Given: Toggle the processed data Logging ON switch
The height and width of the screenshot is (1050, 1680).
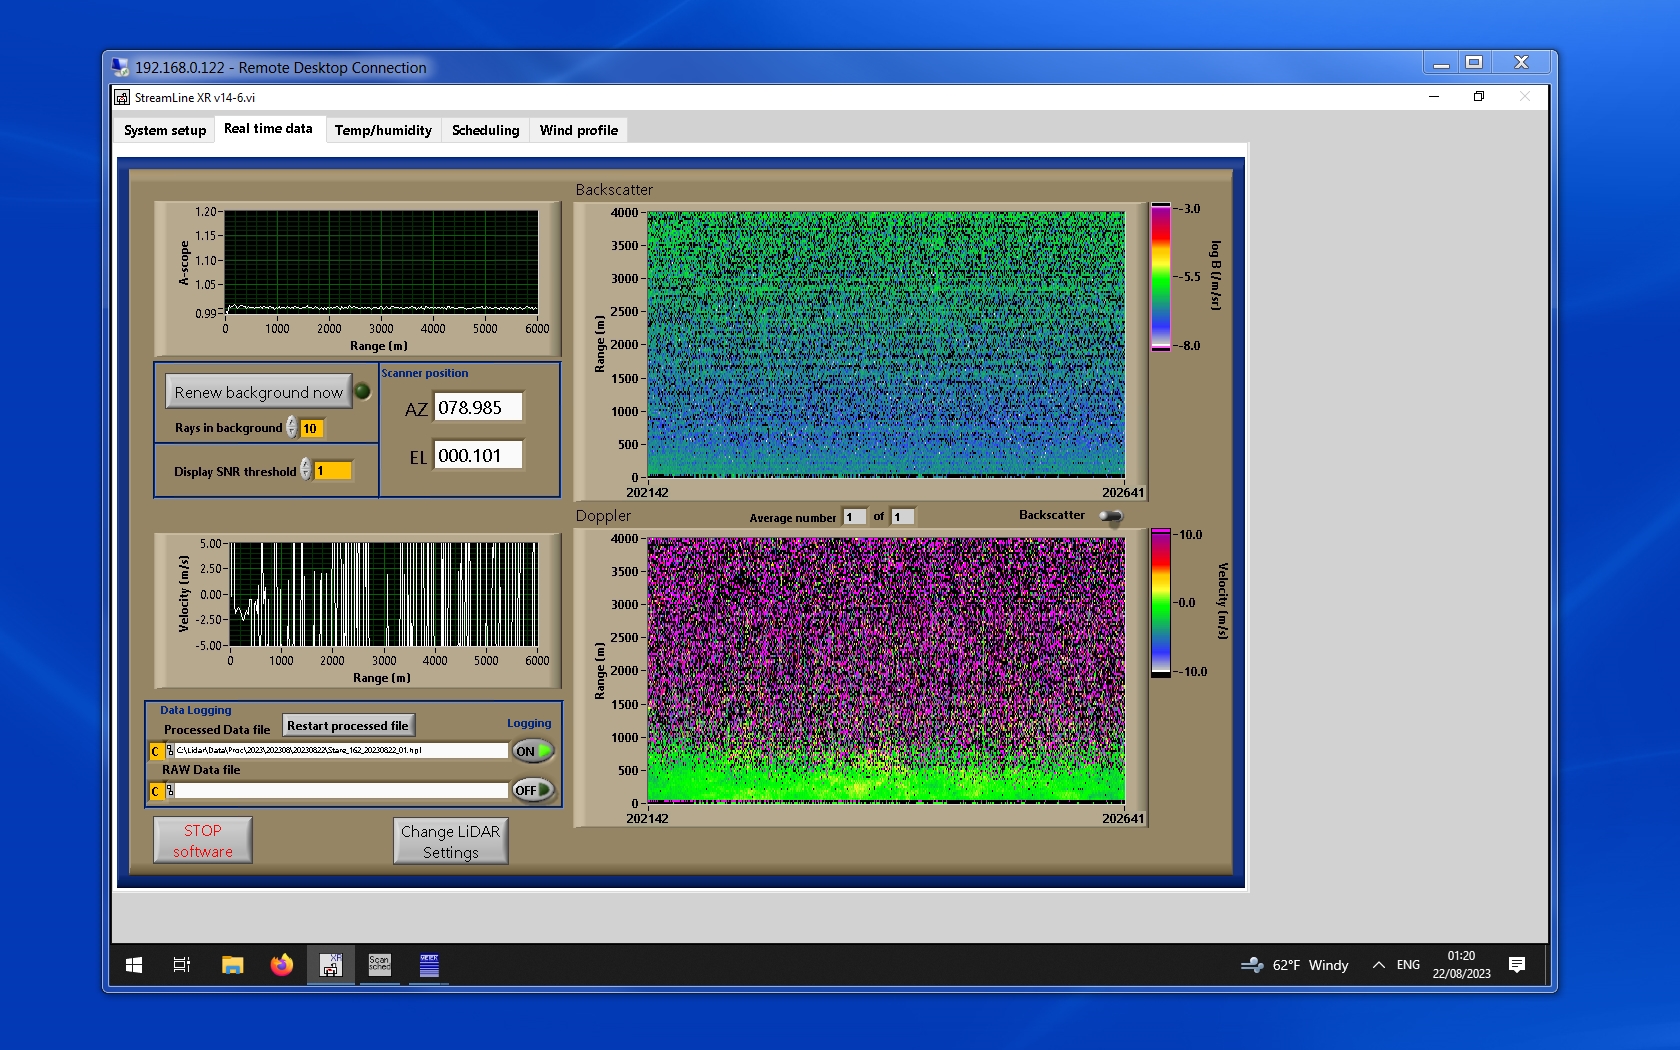Looking at the screenshot, I should [x=532, y=751].
